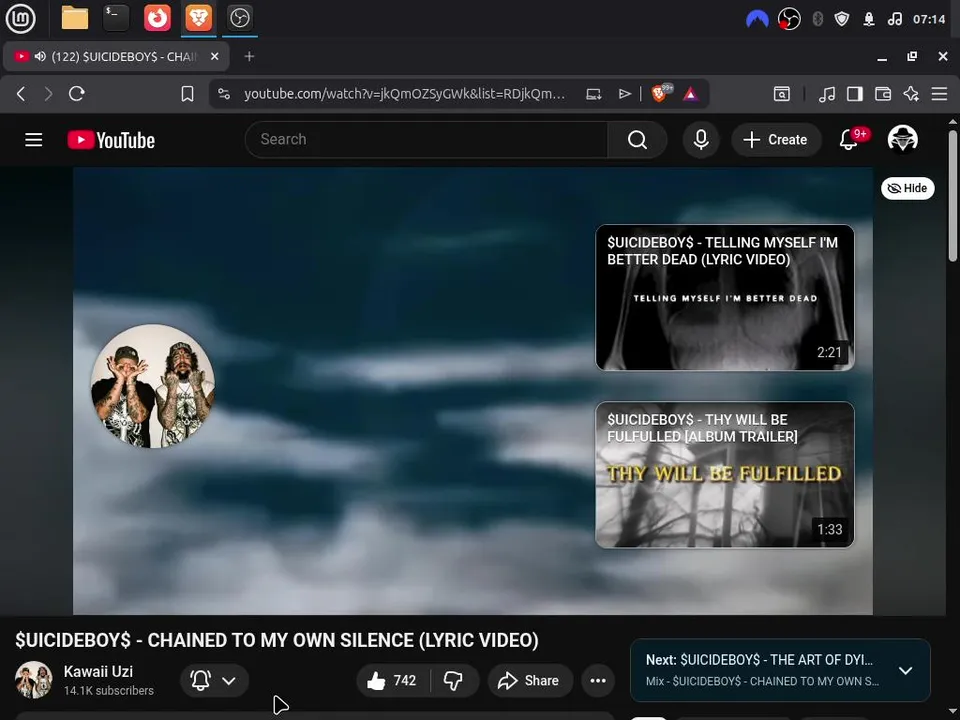Go forward to the next page
The width and height of the screenshot is (960, 720).
pyautogui.click(x=48, y=94)
